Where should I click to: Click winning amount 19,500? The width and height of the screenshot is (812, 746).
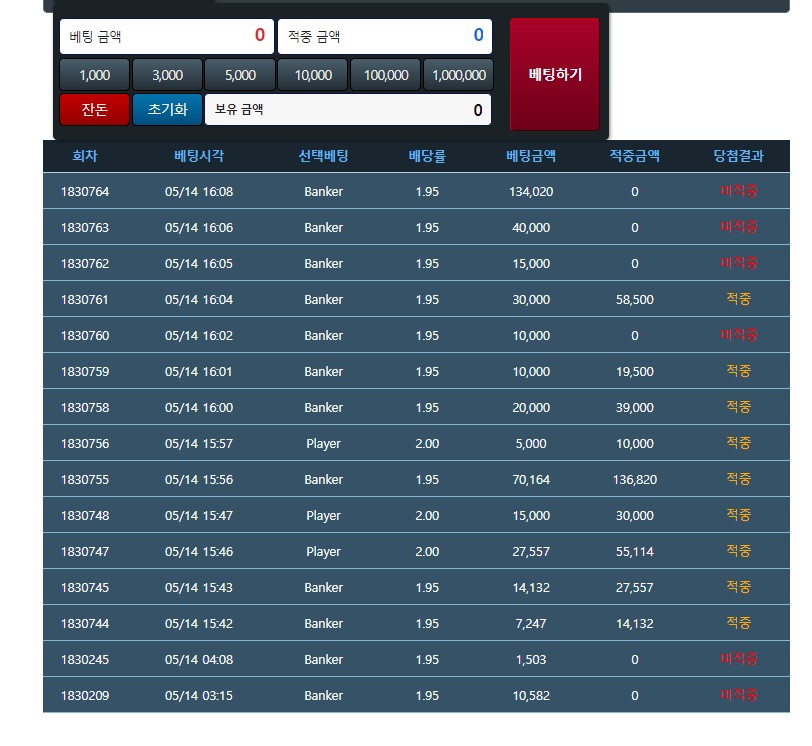coord(635,372)
